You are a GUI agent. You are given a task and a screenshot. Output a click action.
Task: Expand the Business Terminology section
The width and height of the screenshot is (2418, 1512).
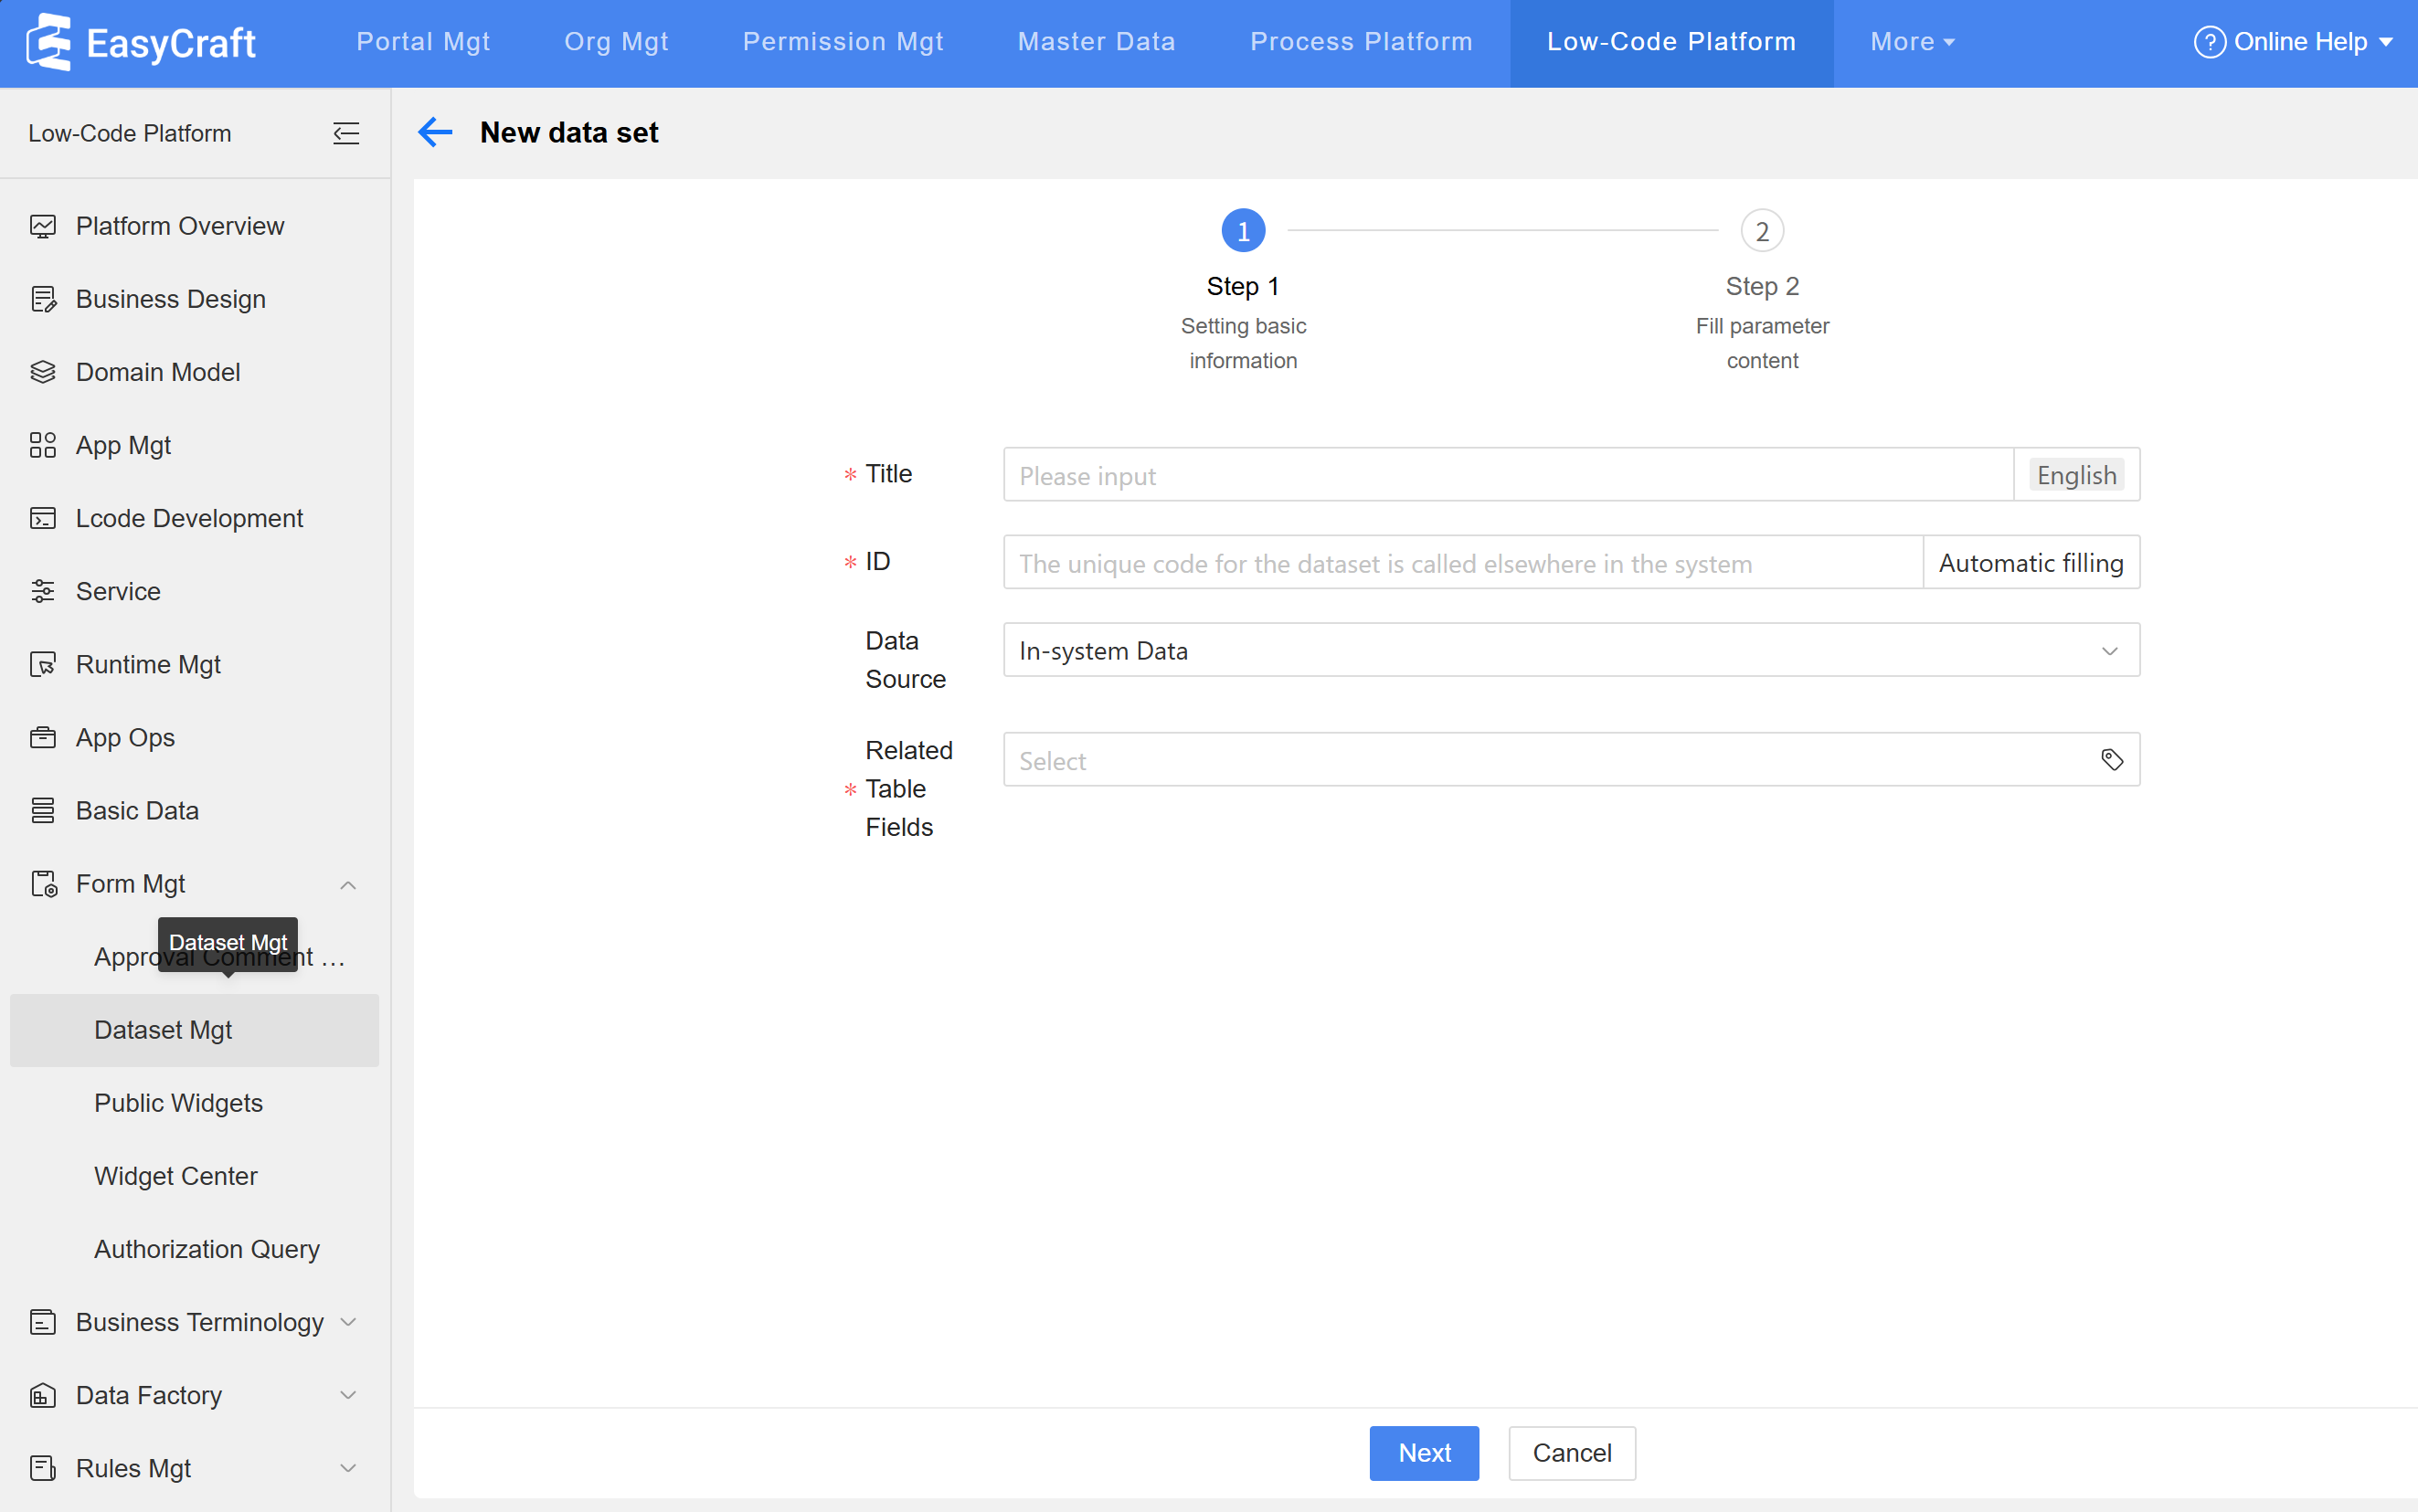[347, 1322]
